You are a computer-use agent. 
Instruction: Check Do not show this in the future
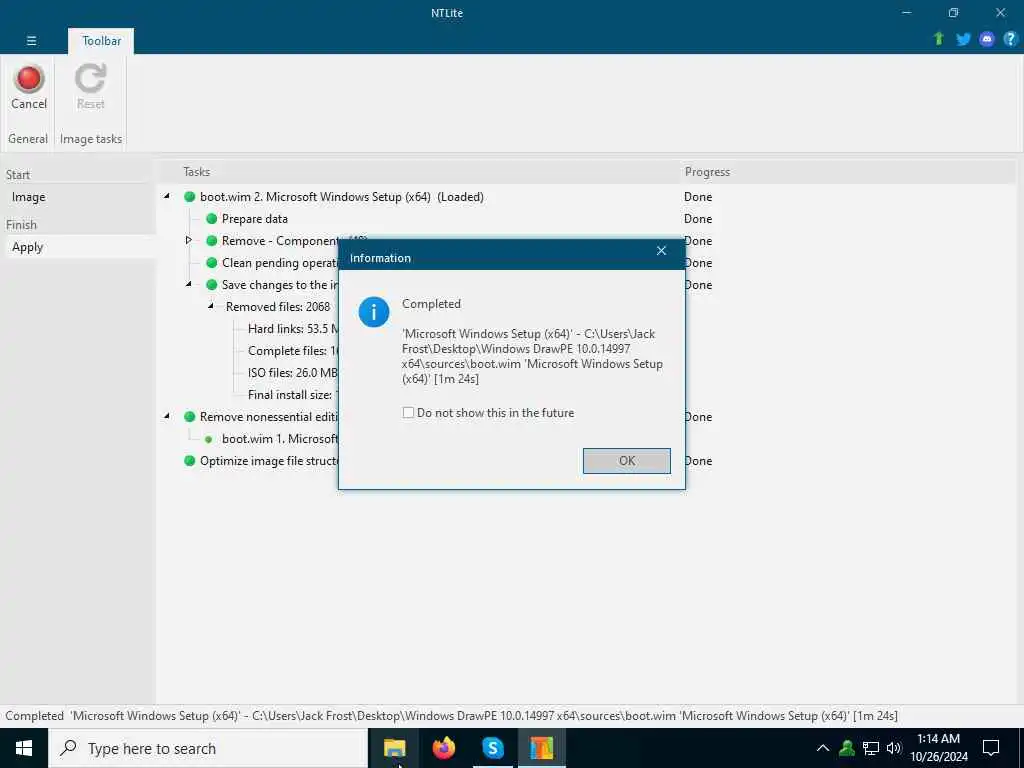408,413
